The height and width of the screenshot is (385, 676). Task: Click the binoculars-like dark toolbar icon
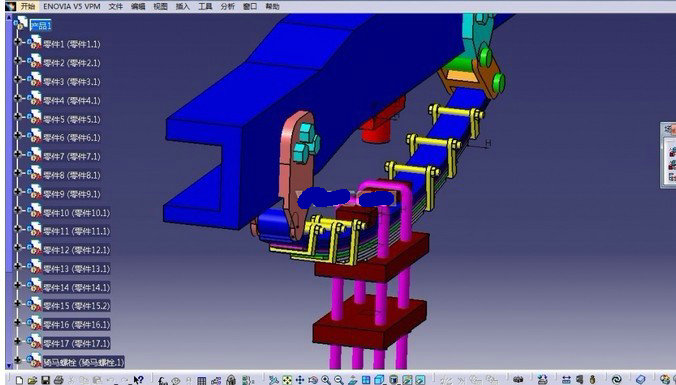[x=518, y=380]
